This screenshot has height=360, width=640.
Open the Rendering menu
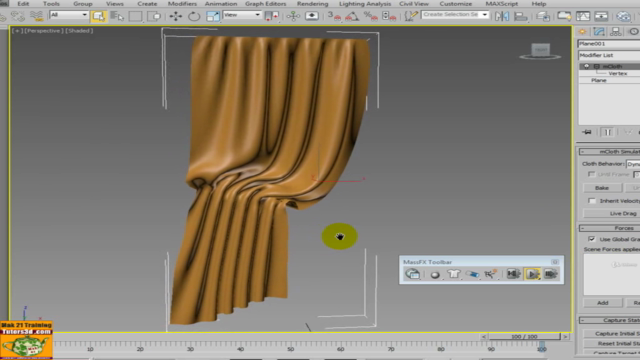[x=312, y=4]
